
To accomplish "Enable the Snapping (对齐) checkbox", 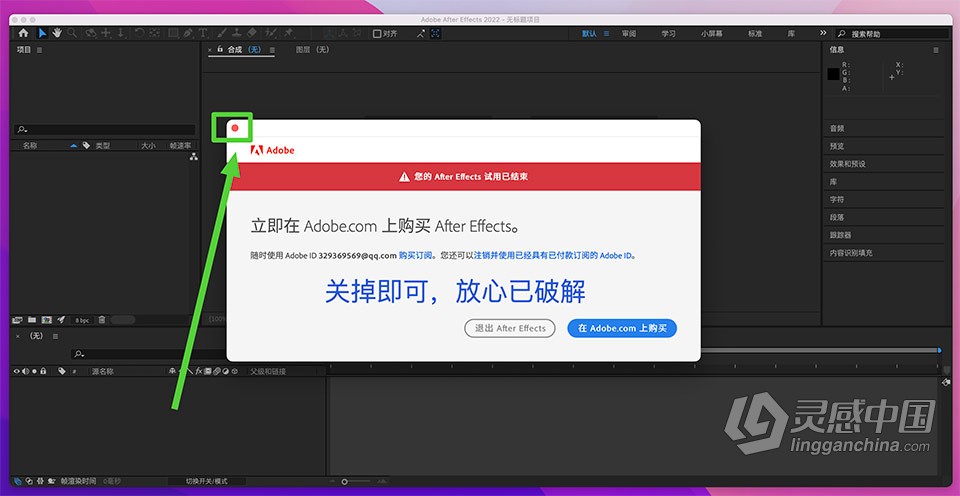I will 377,34.
